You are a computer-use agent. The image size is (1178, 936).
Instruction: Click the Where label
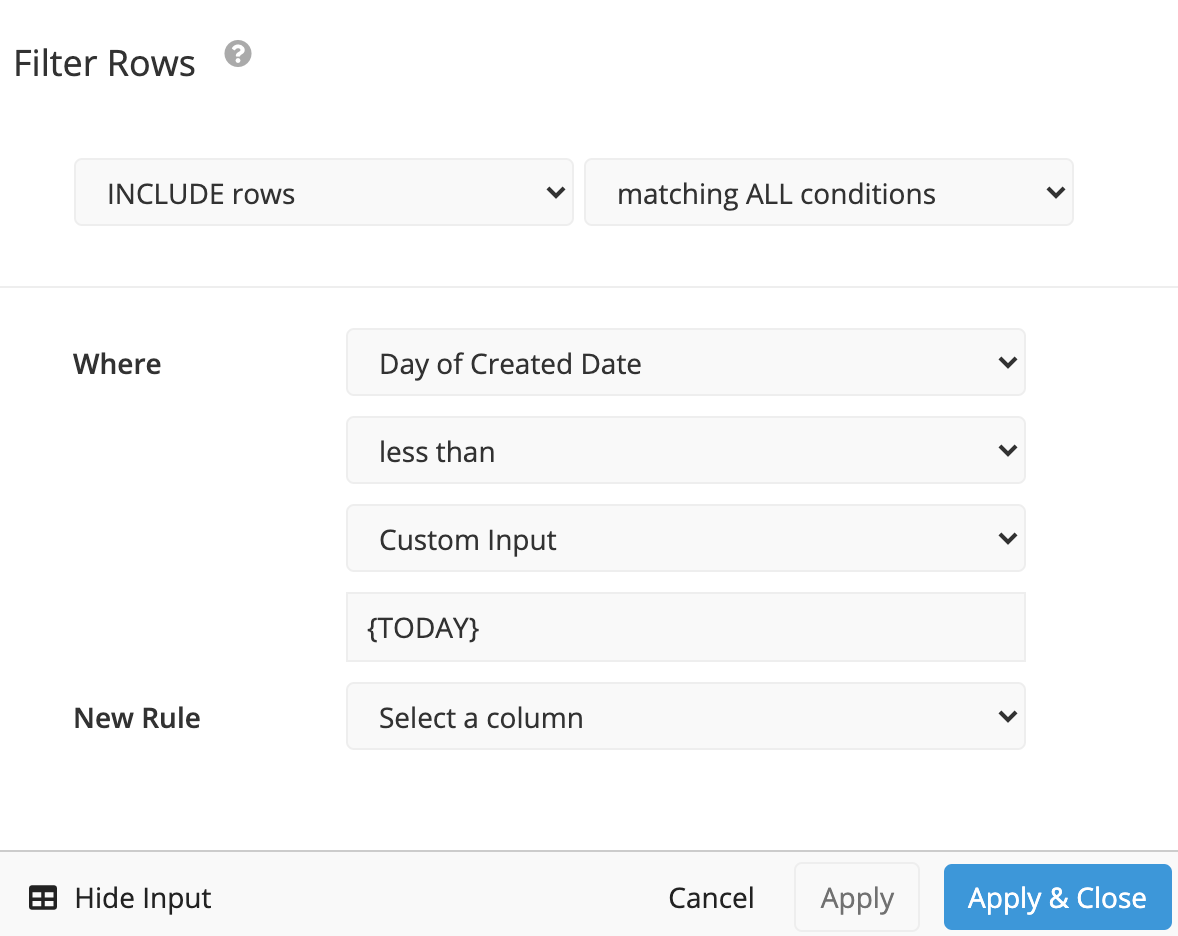[117, 364]
